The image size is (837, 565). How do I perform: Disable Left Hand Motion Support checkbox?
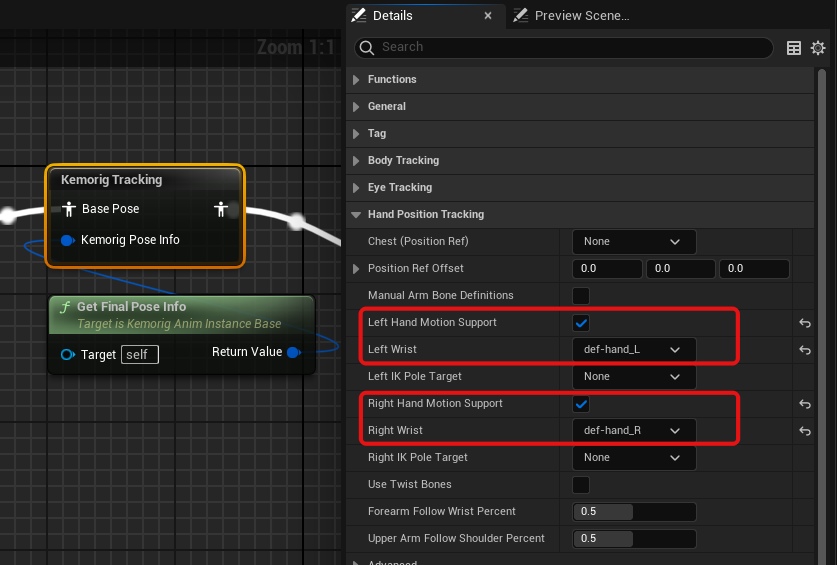pos(581,323)
